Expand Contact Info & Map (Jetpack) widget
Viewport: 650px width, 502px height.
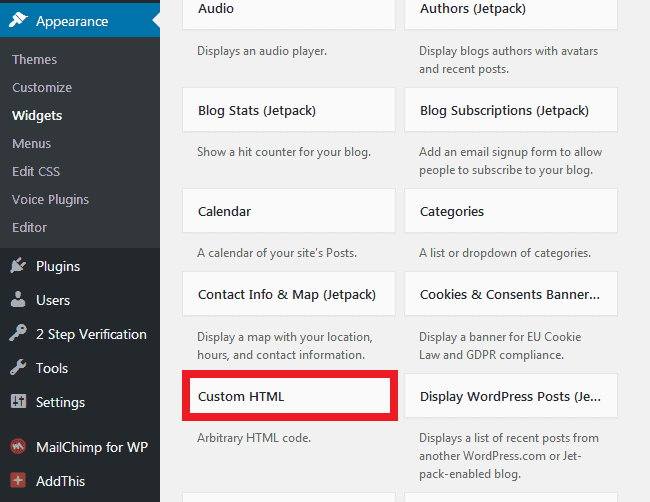pyautogui.click(x=289, y=294)
